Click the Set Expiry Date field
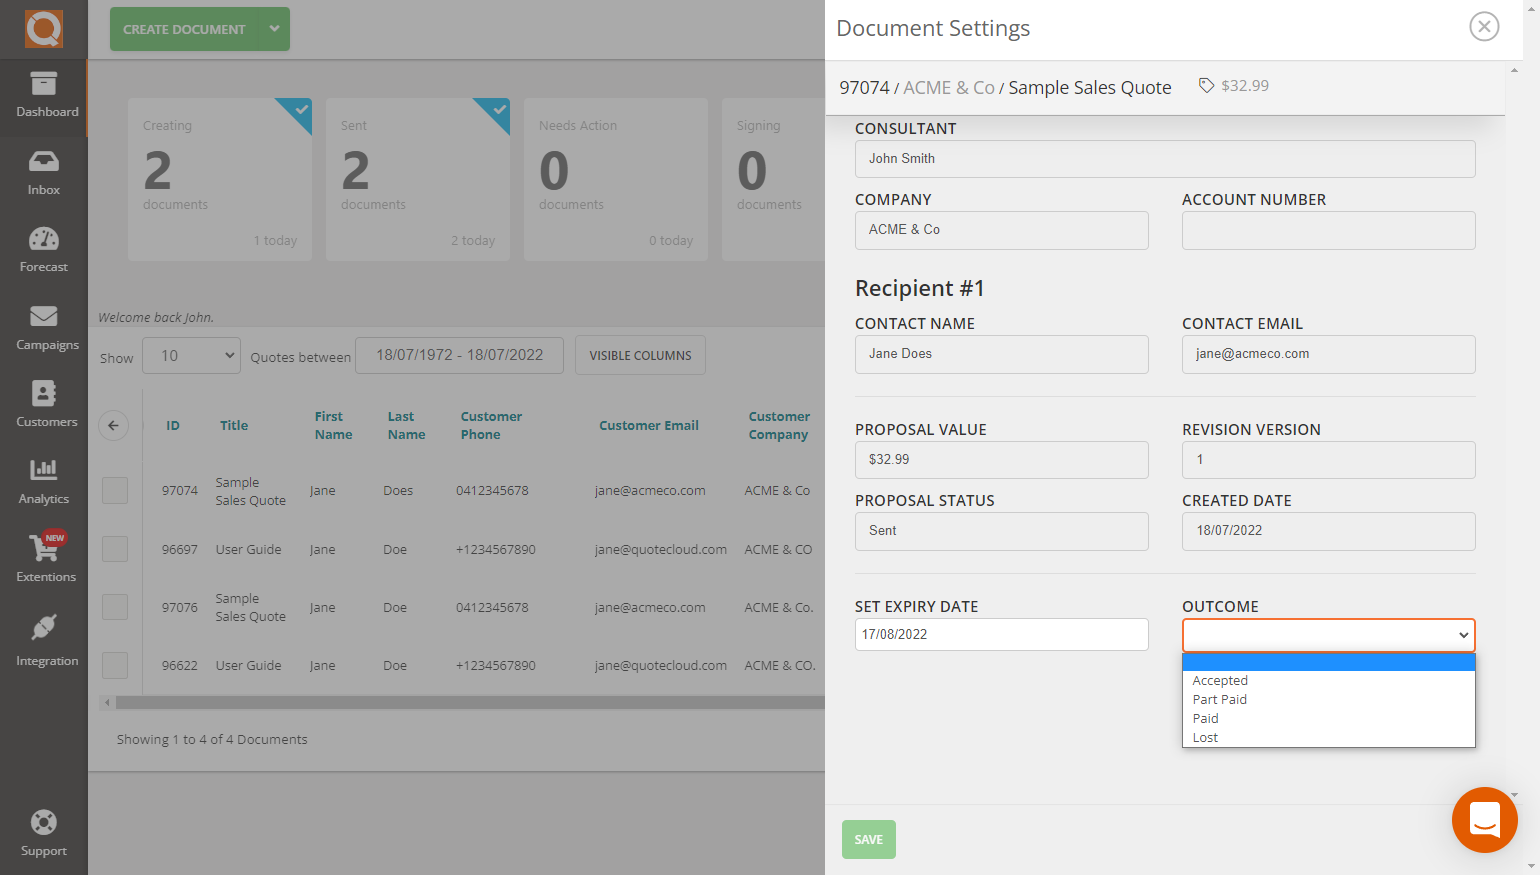 (x=1001, y=634)
